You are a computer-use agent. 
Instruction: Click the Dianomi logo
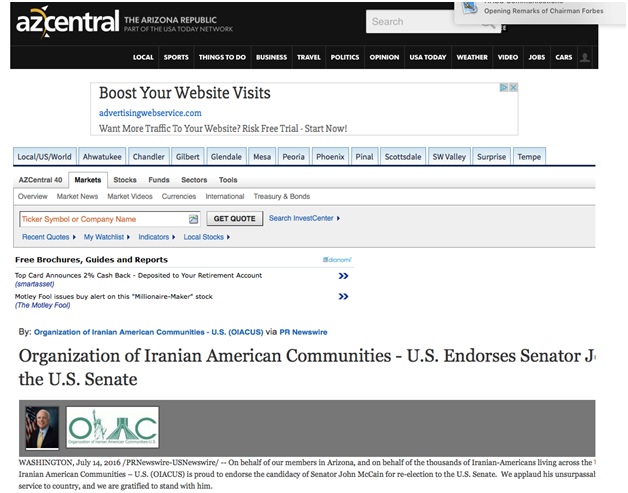[337, 260]
